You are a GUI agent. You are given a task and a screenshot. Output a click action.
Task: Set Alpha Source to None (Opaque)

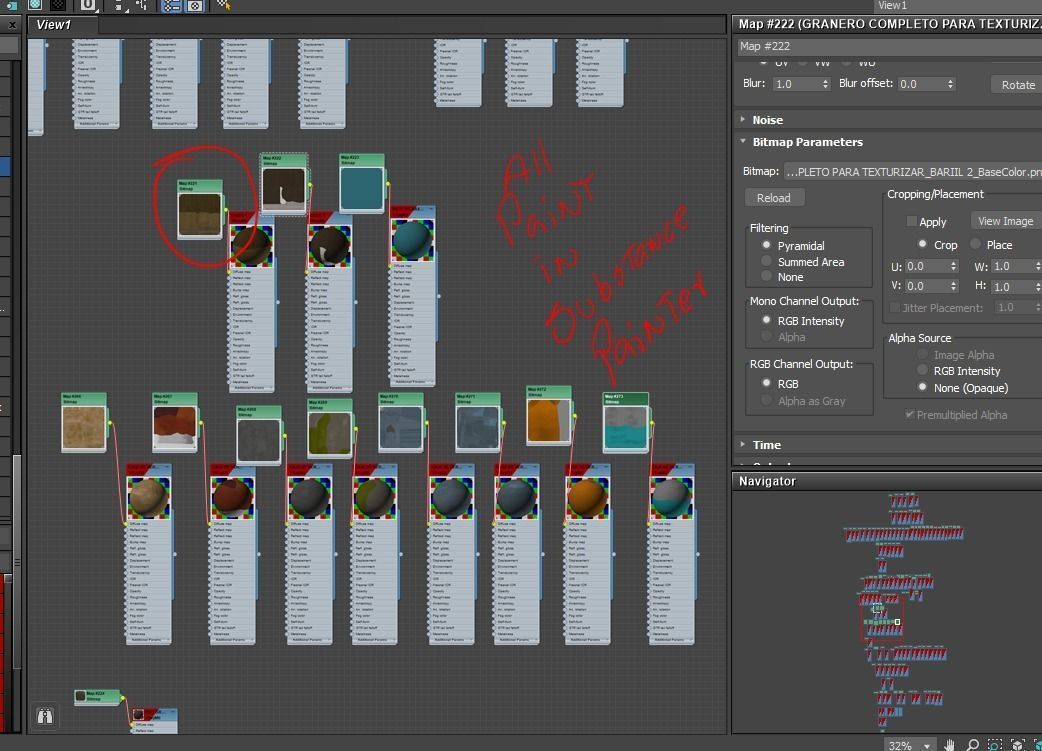922,387
